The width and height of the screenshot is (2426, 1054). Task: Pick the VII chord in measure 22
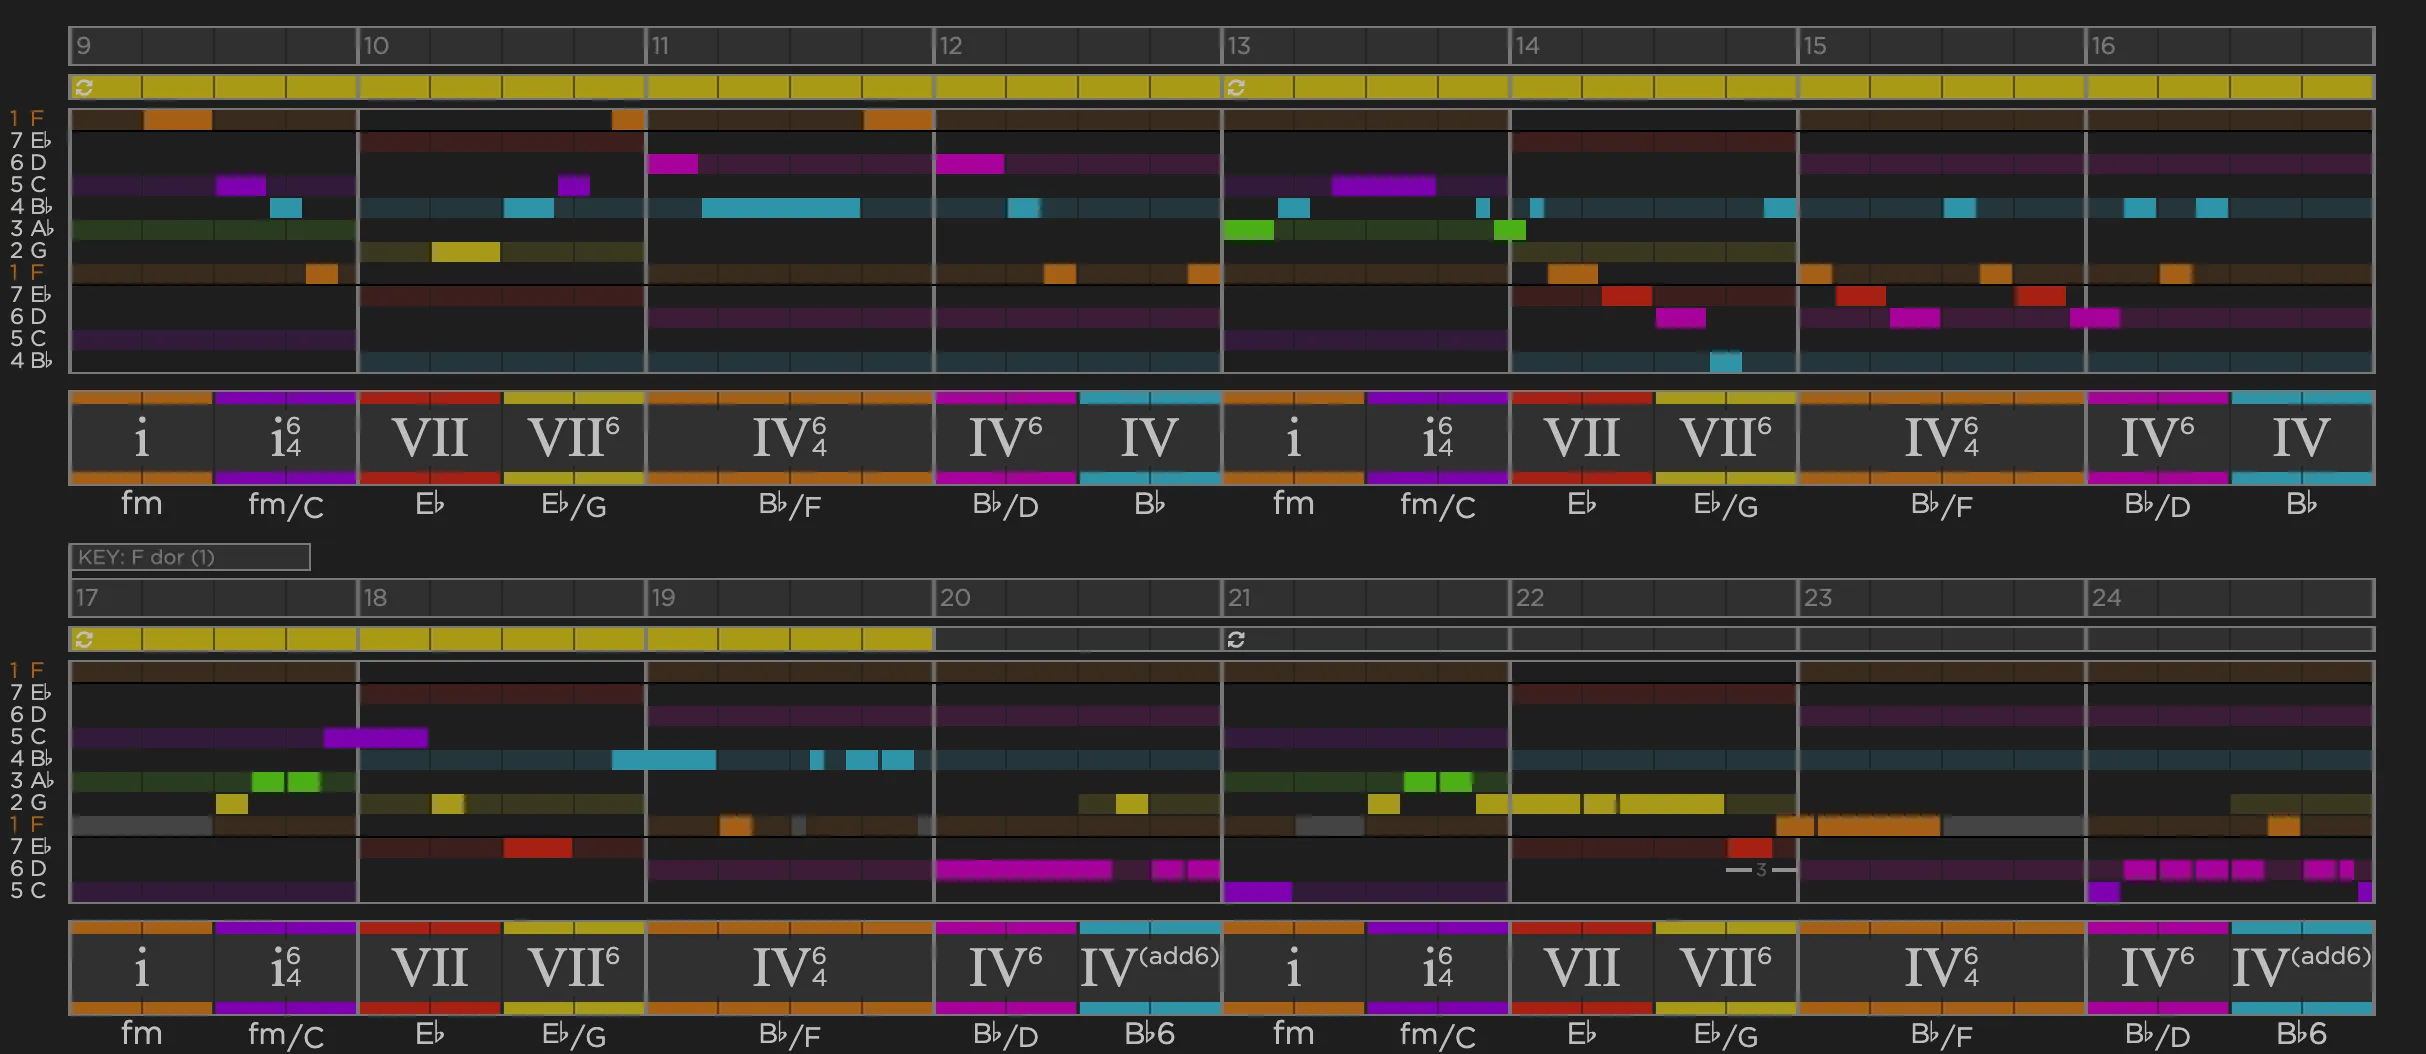pyautogui.click(x=1582, y=968)
